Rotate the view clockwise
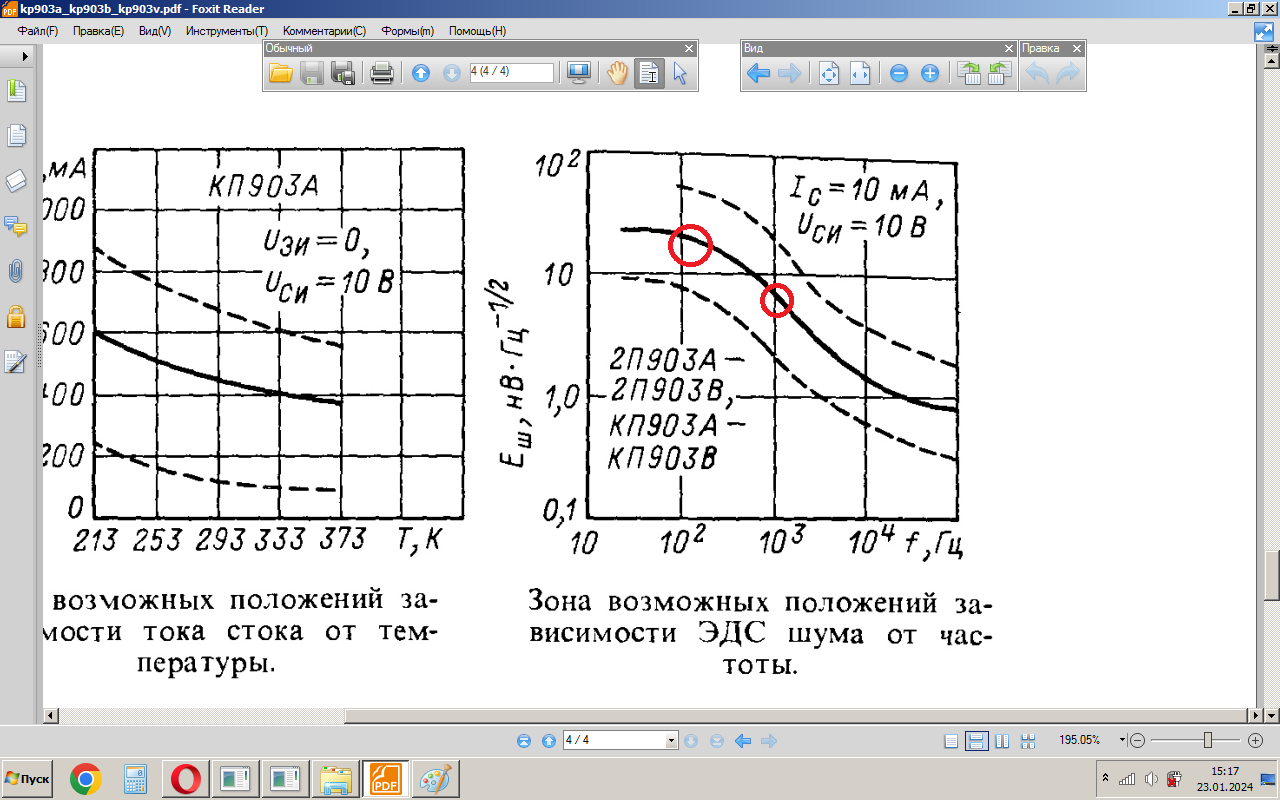Image resolution: width=1280 pixels, height=804 pixels. point(968,73)
